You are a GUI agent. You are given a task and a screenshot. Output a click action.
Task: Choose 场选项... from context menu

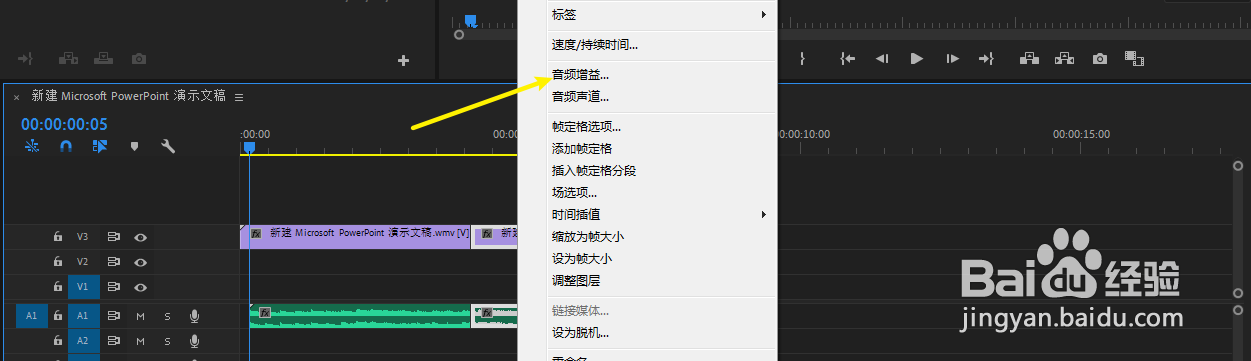(x=647, y=192)
